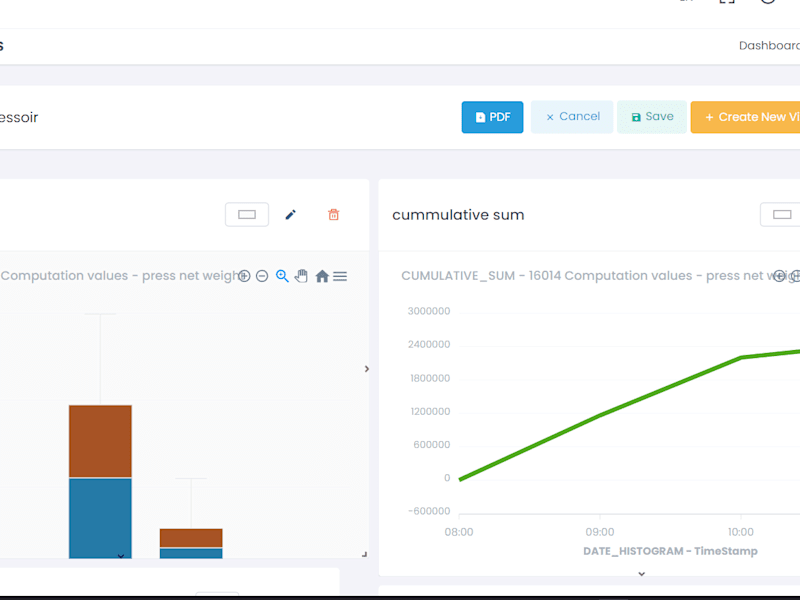Expand the right chevron on bar chart panel
Viewport: 800px width, 600px height.
pyautogui.click(x=367, y=369)
